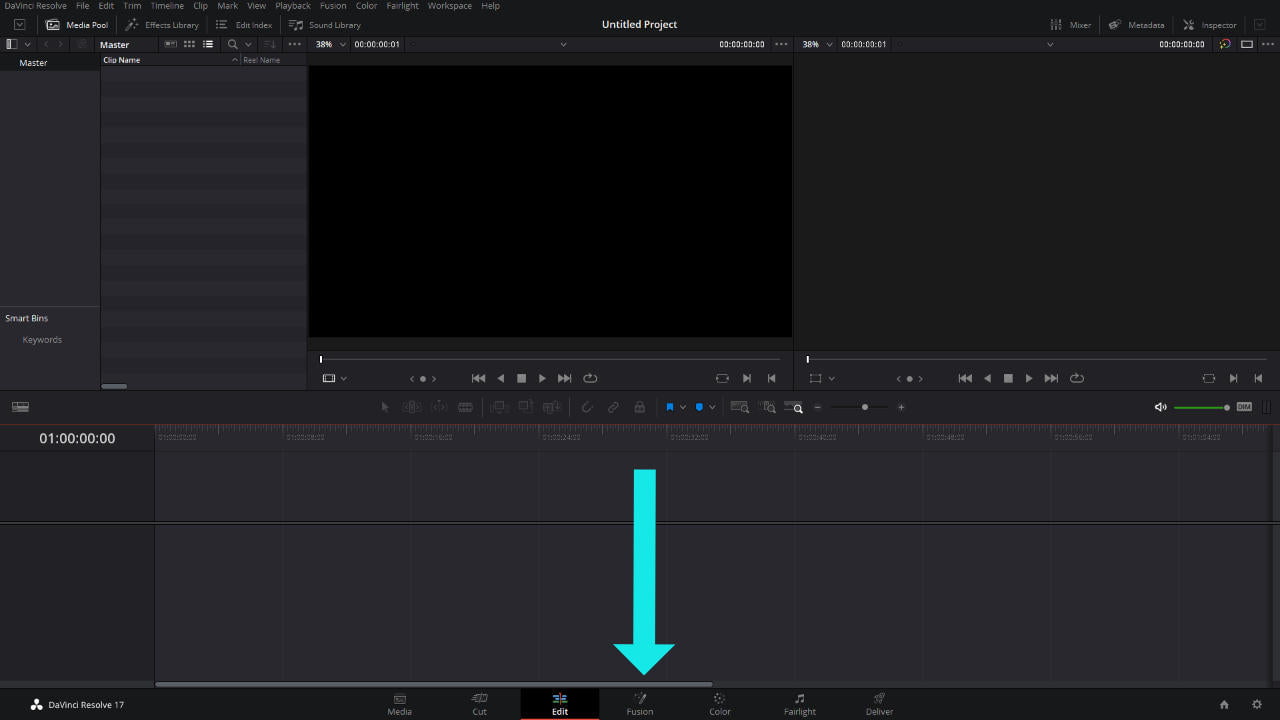
Task: Switch to the Fusion page
Action: (x=639, y=703)
